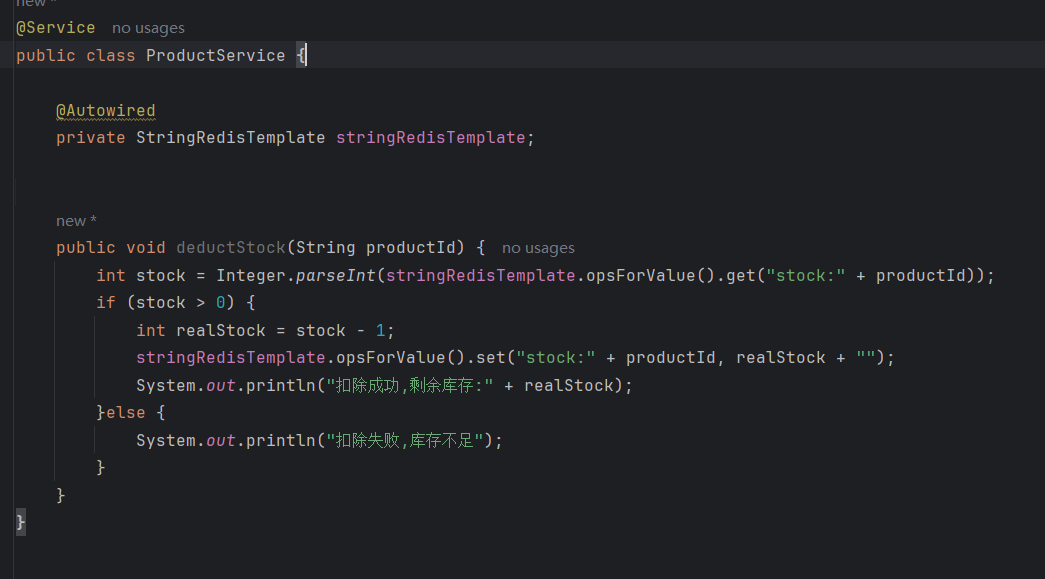Image resolution: width=1045 pixels, height=579 pixels.
Task: Click the "stock:" string in the get call
Action: tap(806, 276)
